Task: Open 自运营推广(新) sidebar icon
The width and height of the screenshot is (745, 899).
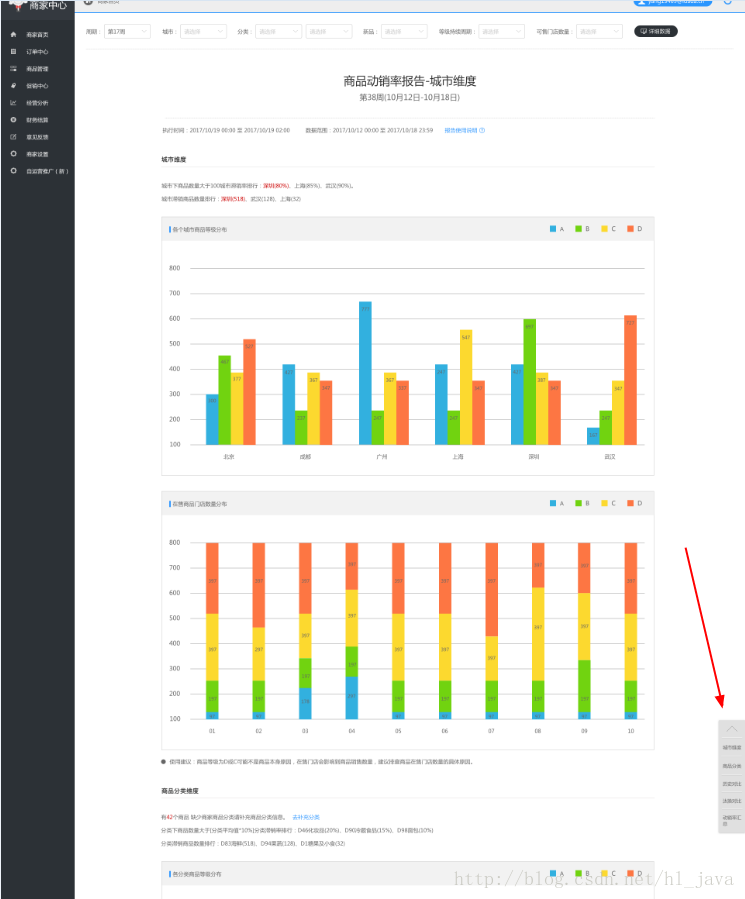Action: (13, 171)
